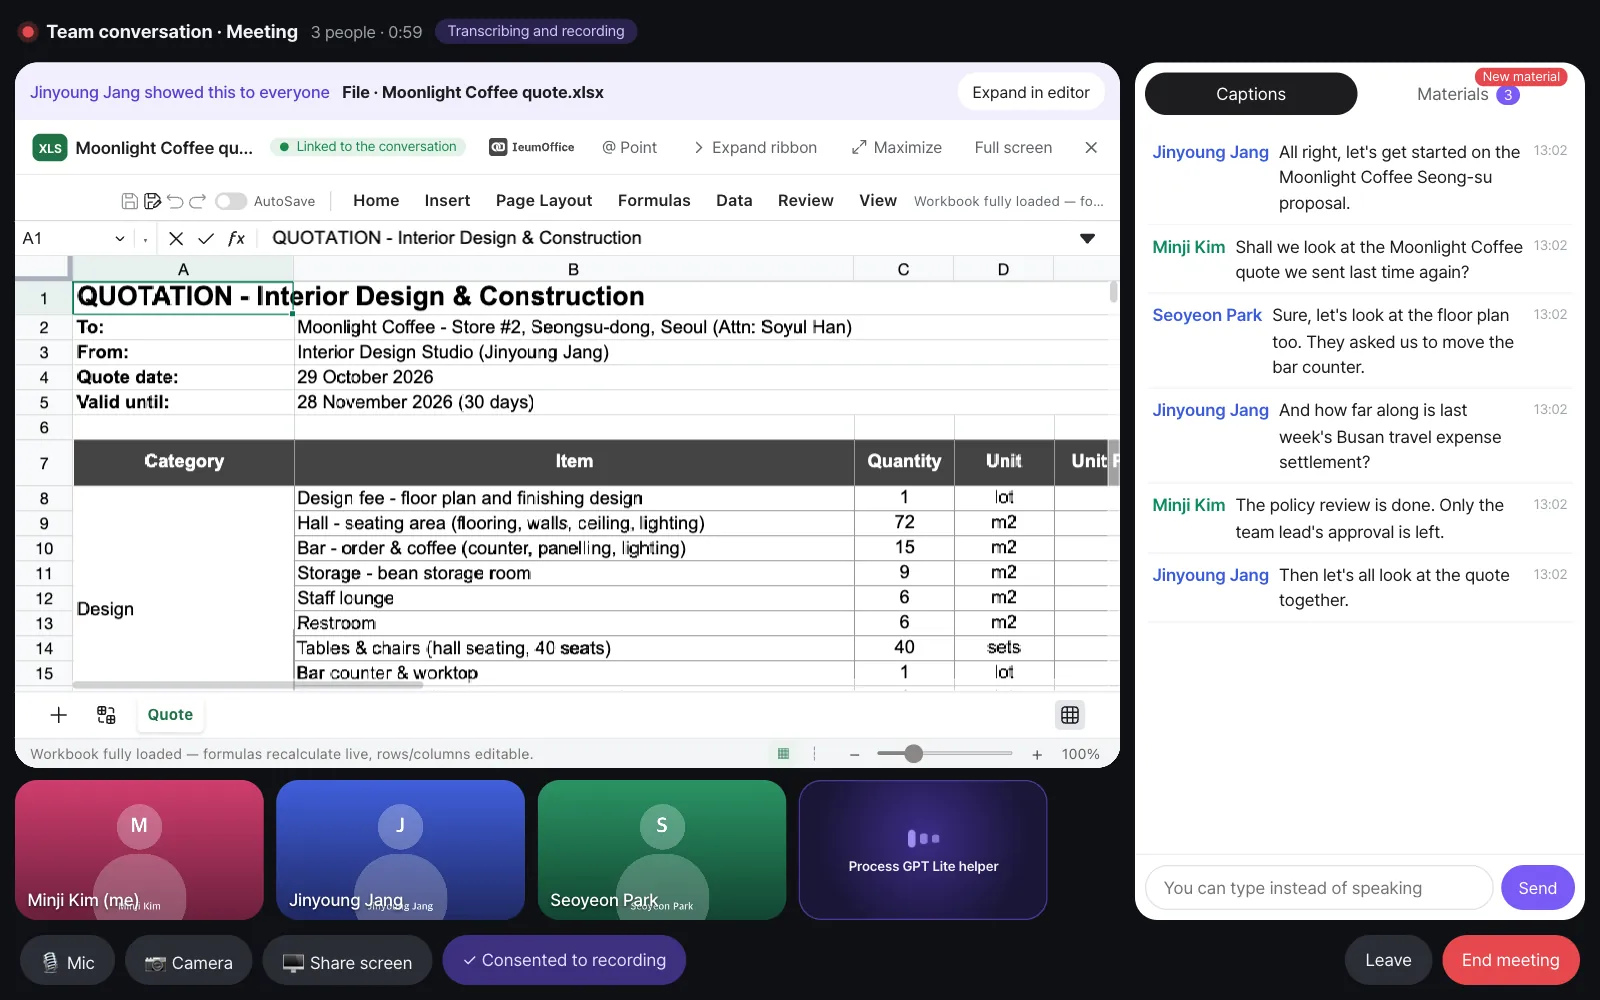The height and width of the screenshot is (1000, 1600).
Task: Select Seoyeon Park's video tile
Action: pyautogui.click(x=662, y=850)
